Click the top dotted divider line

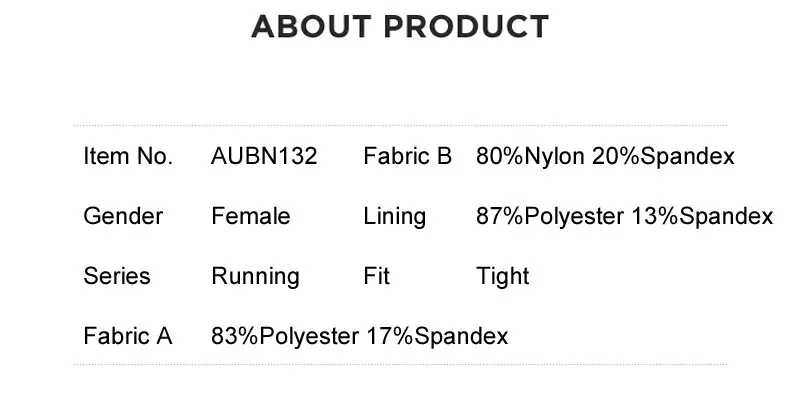(x=400, y=125)
